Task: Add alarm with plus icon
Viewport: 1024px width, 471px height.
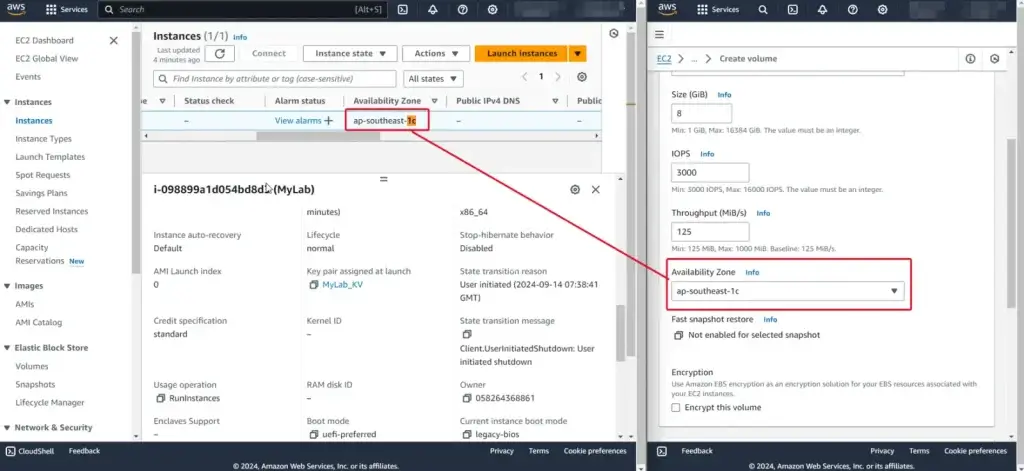Action: pos(328,121)
